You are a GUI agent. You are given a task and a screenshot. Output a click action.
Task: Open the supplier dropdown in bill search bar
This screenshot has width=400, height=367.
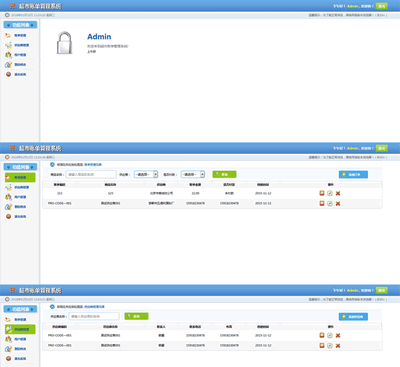tap(146, 174)
